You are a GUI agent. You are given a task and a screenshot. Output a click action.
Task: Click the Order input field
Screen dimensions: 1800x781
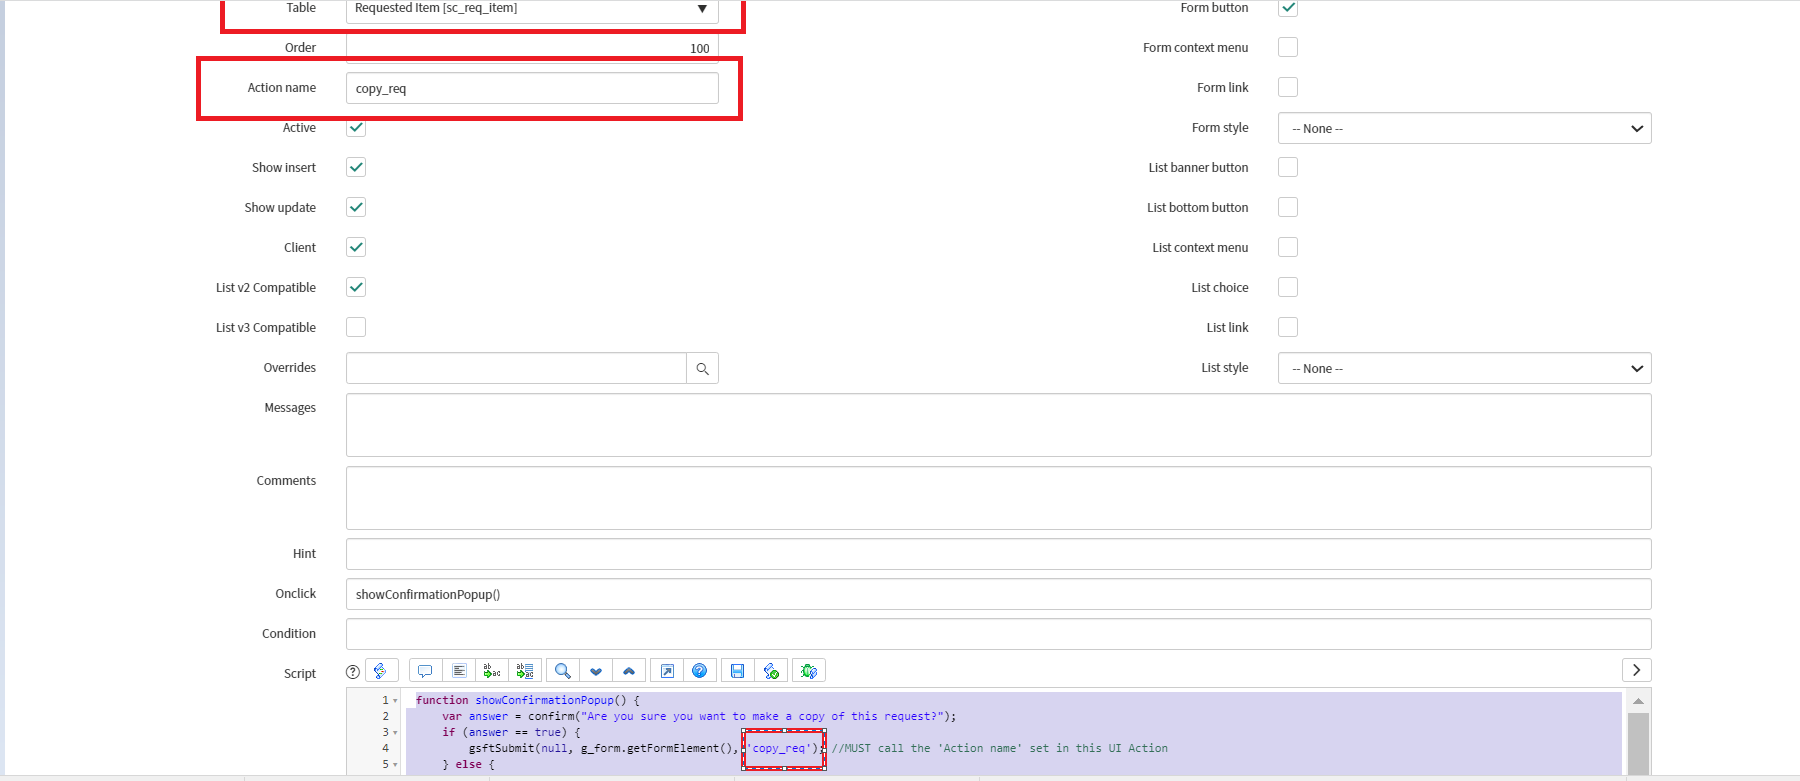click(532, 48)
